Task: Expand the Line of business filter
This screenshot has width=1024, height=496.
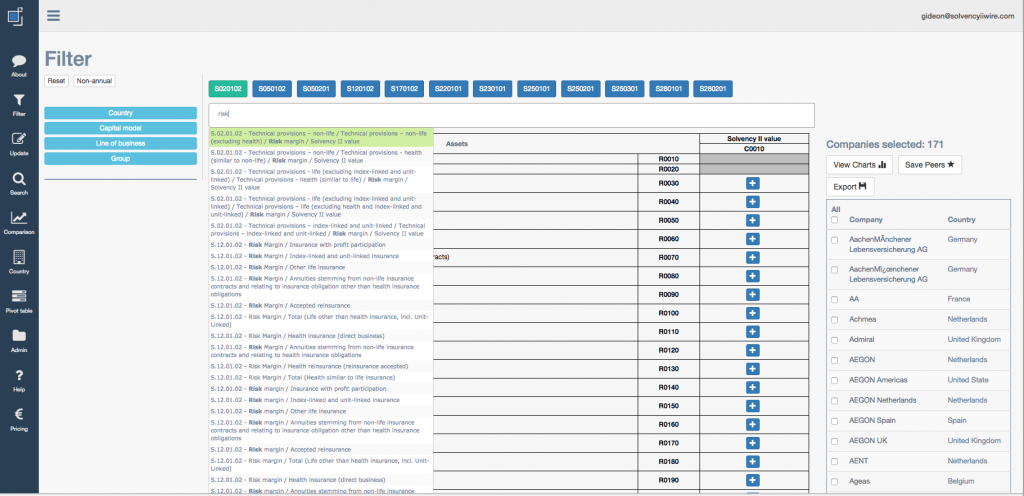Action: pos(121,143)
